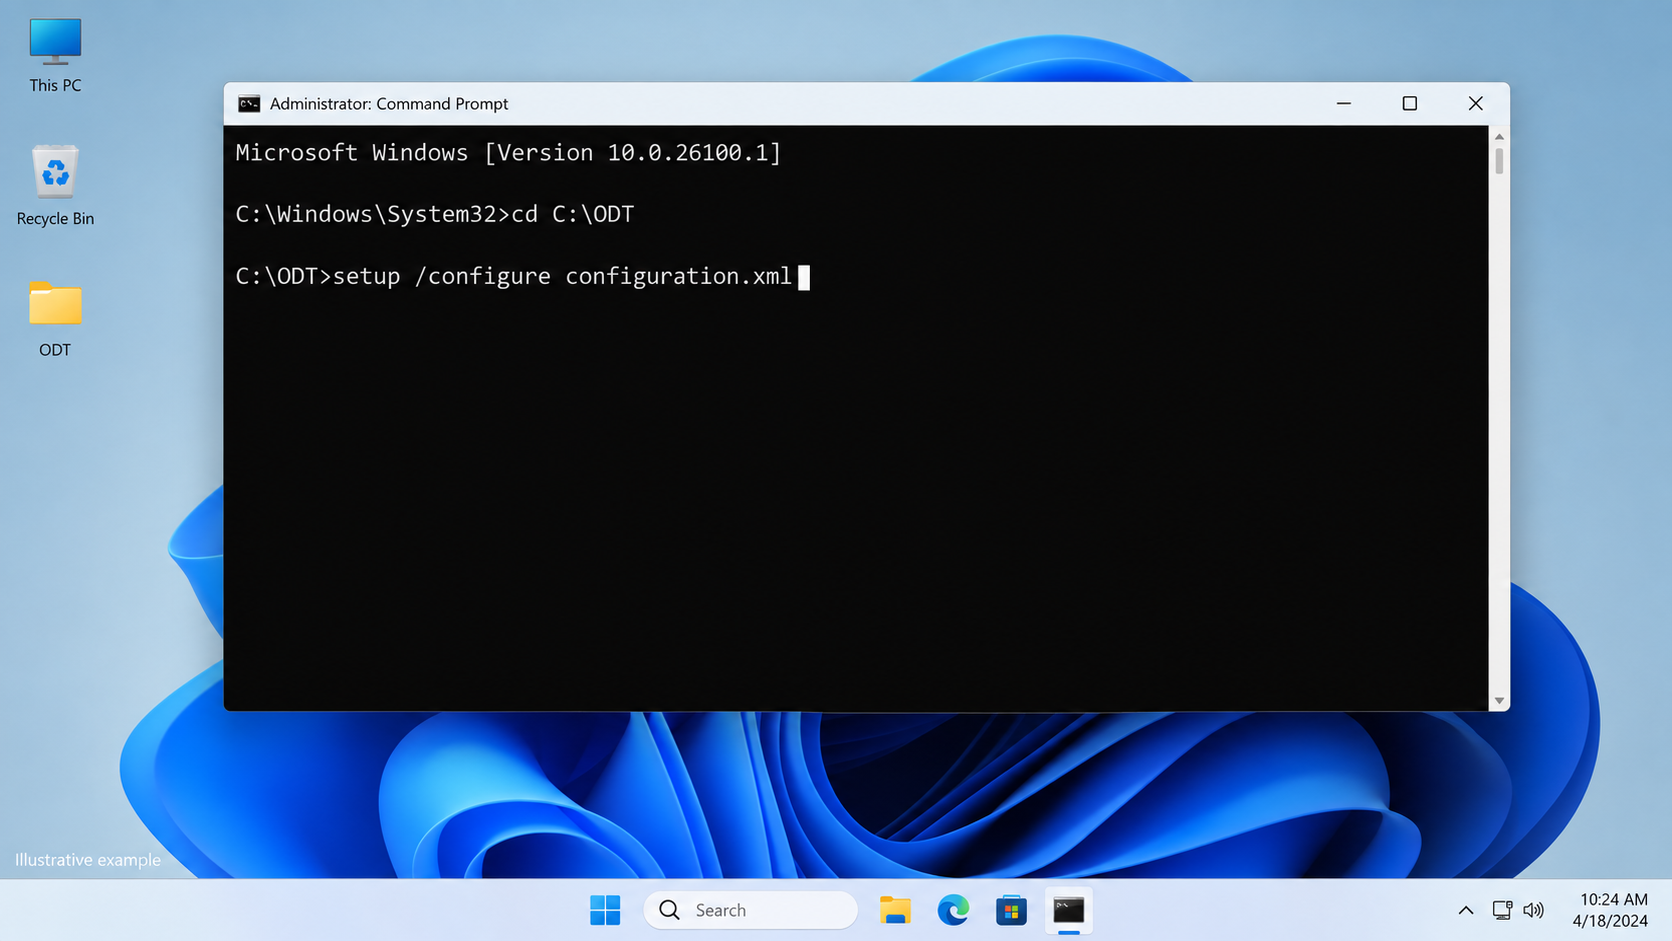Open the network status tray icon

click(1502, 910)
